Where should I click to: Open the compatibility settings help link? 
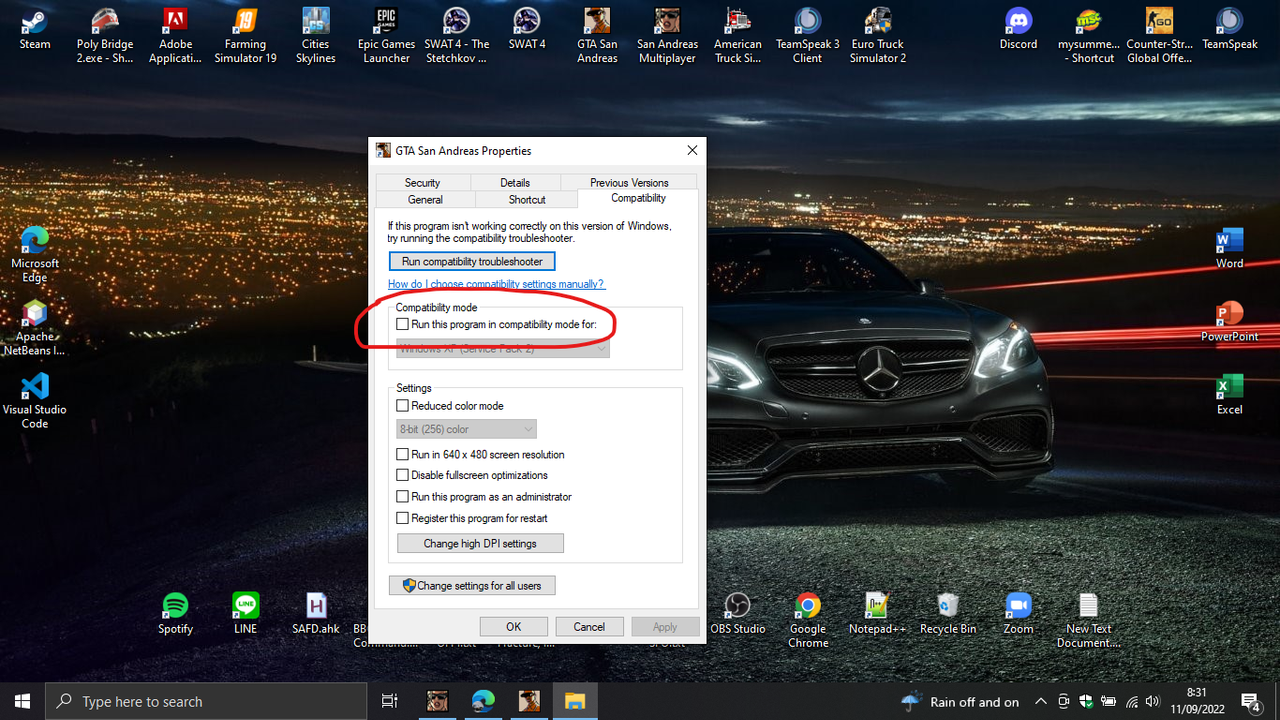coord(496,284)
